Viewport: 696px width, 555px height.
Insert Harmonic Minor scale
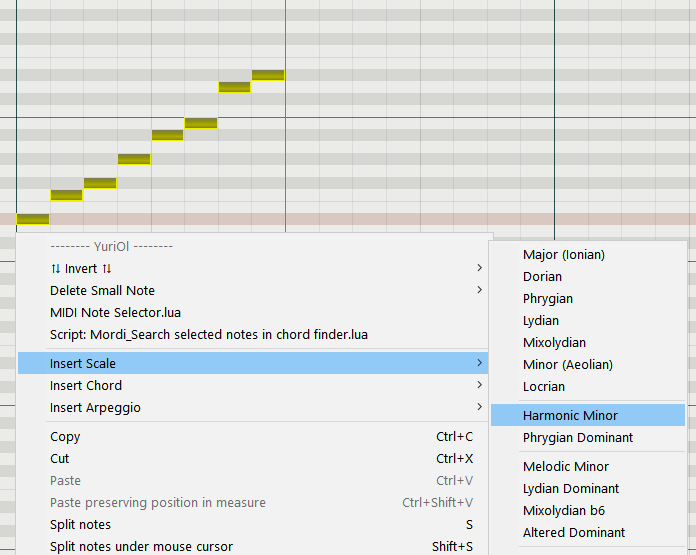588,415
